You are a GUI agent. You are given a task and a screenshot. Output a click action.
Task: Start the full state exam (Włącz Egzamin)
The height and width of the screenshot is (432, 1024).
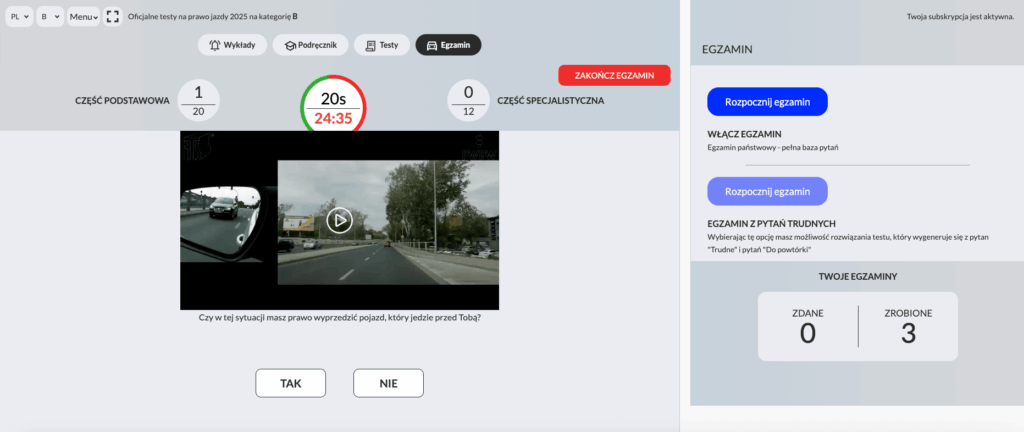[x=767, y=102]
